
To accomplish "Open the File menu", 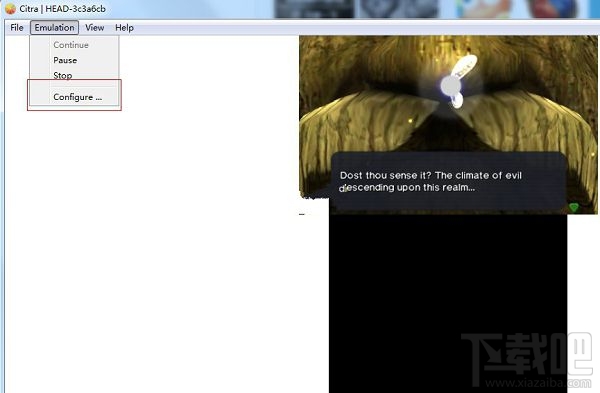I will [17, 28].
